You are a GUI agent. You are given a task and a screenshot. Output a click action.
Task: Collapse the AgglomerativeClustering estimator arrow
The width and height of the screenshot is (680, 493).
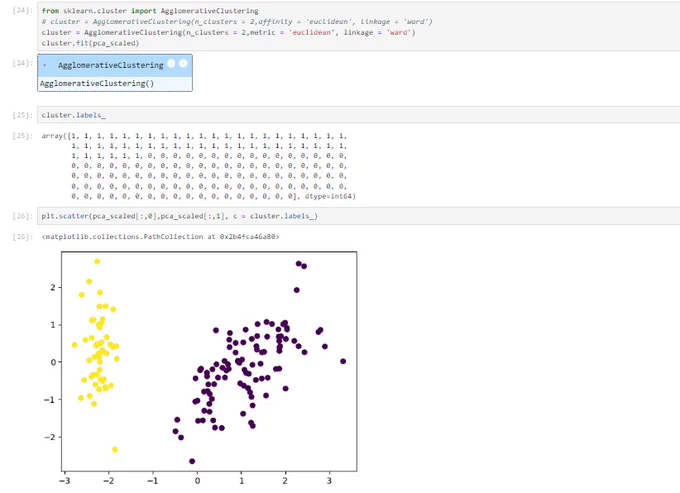pyautogui.click(x=45, y=65)
